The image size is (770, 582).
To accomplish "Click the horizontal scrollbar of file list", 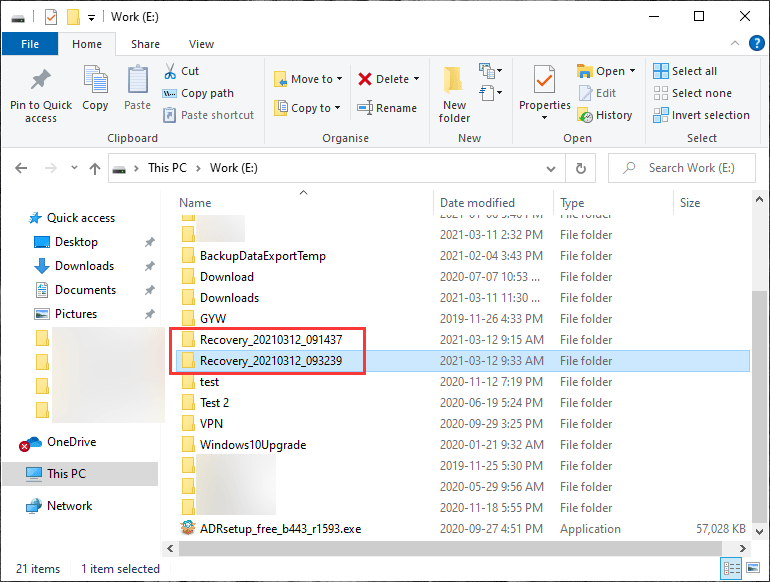I will [451, 548].
